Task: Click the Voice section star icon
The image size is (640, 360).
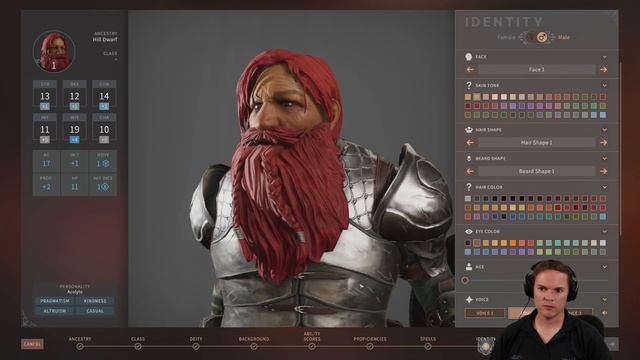Action: [x=469, y=300]
